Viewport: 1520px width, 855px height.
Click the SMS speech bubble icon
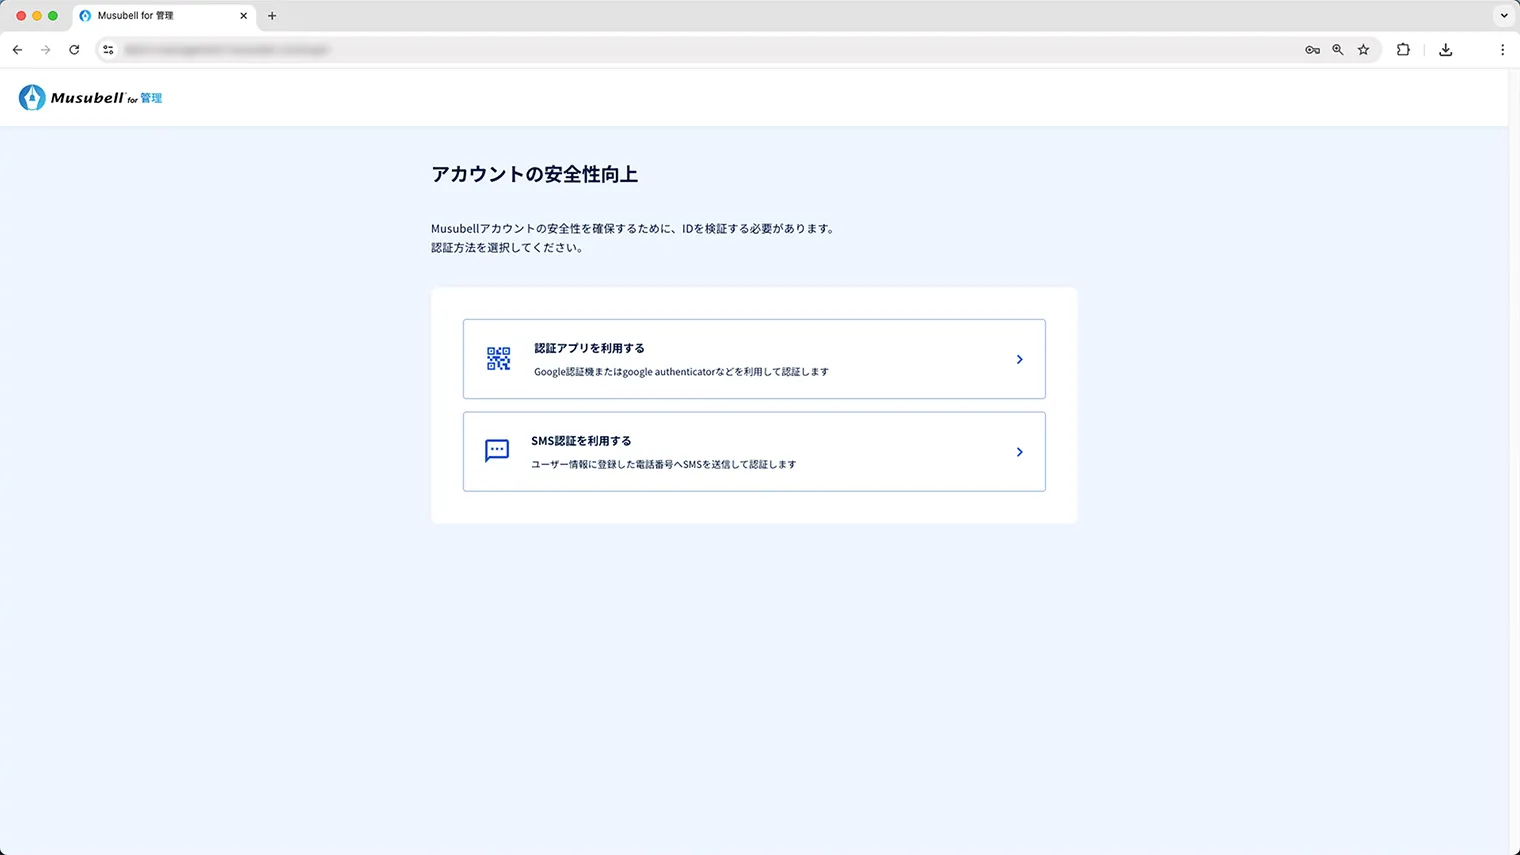(497, 451)
